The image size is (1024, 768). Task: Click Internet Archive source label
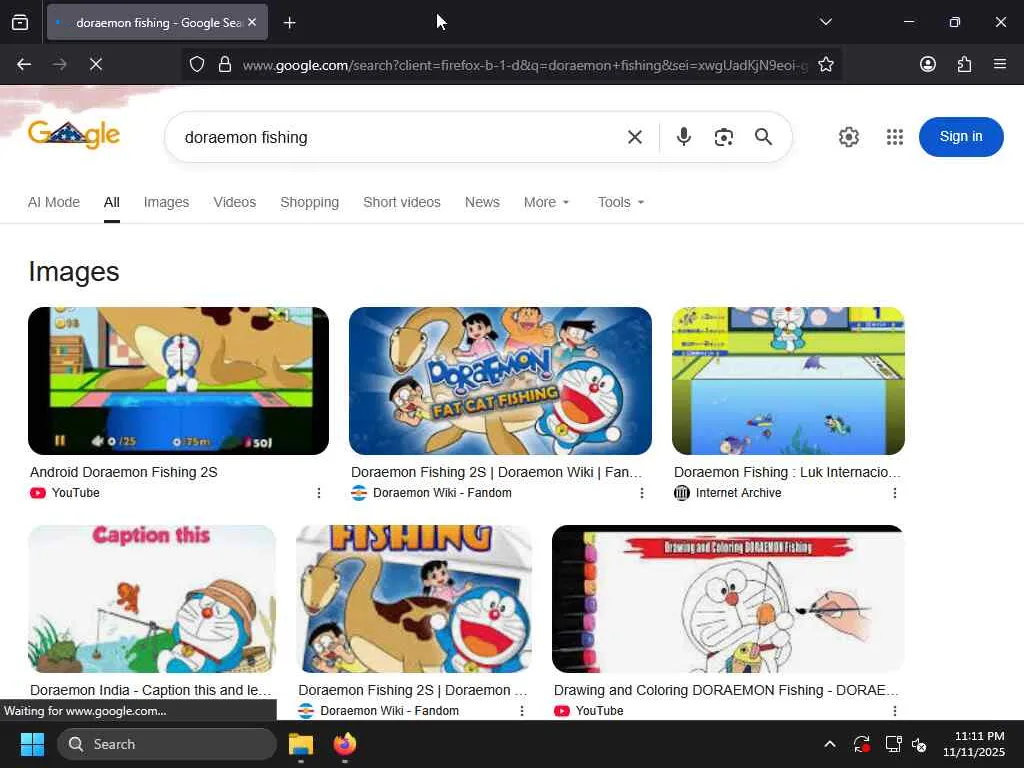[x=738, y=493]
